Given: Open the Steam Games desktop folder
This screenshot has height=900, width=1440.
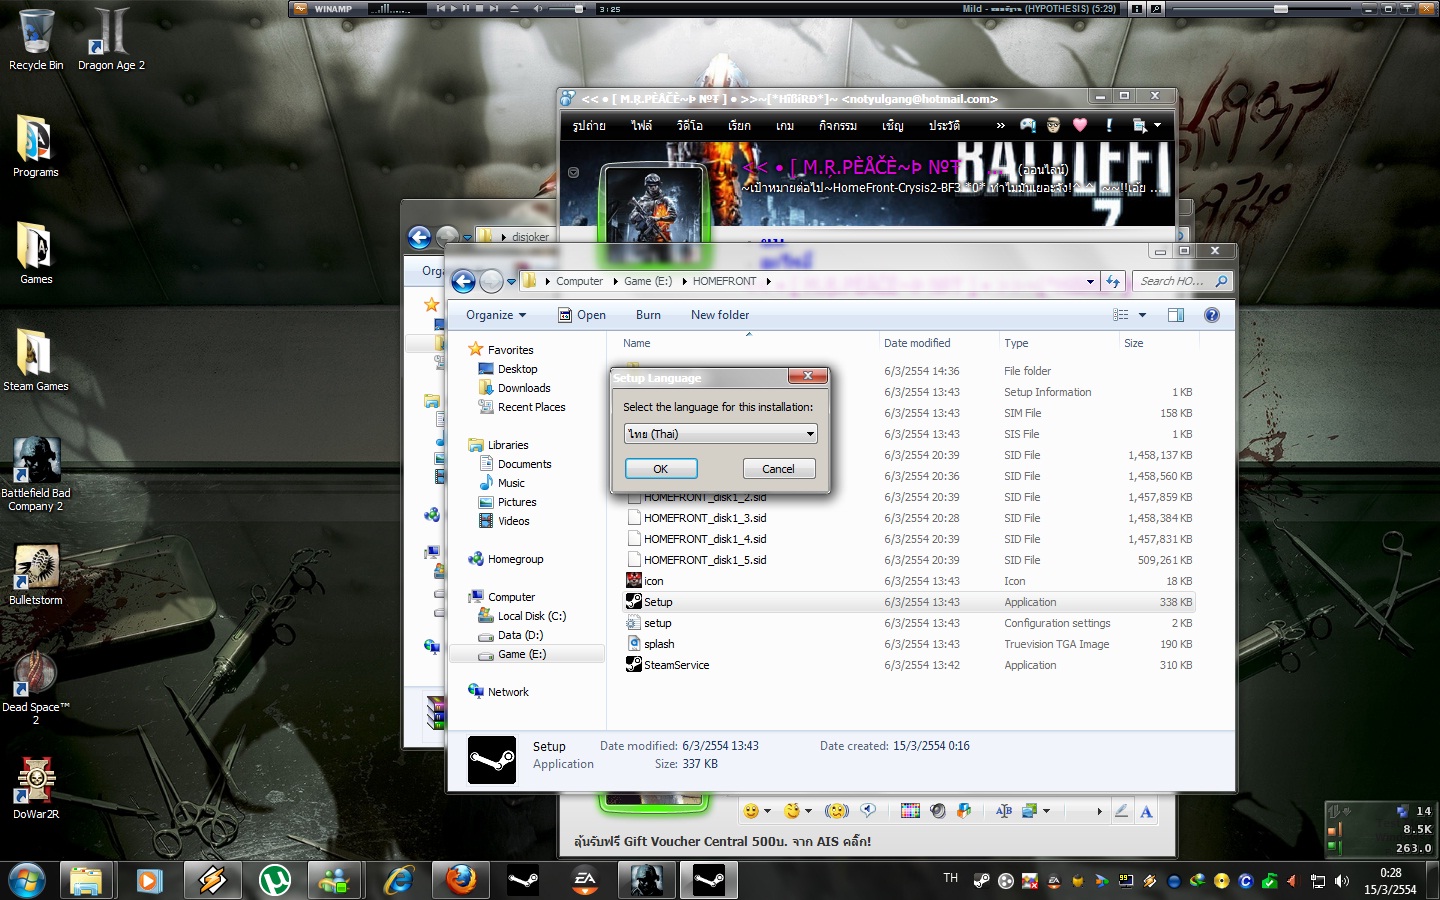Looking at the screenshot, I should pos(36,360).
